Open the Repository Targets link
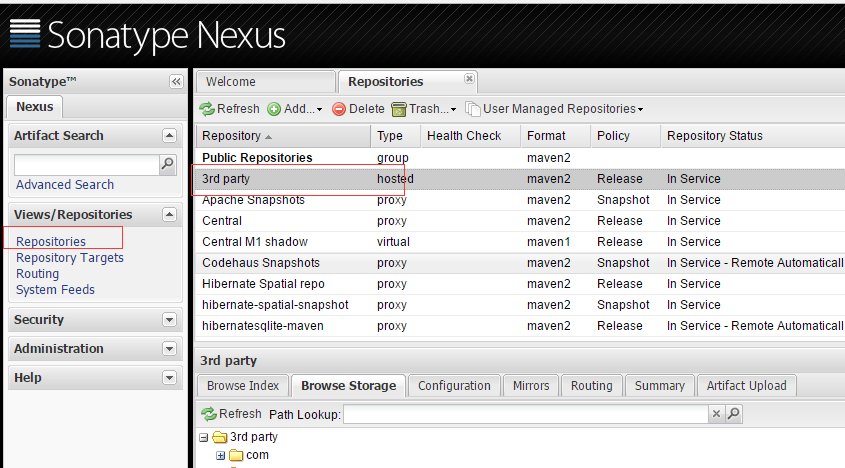 tap(70, 258)
